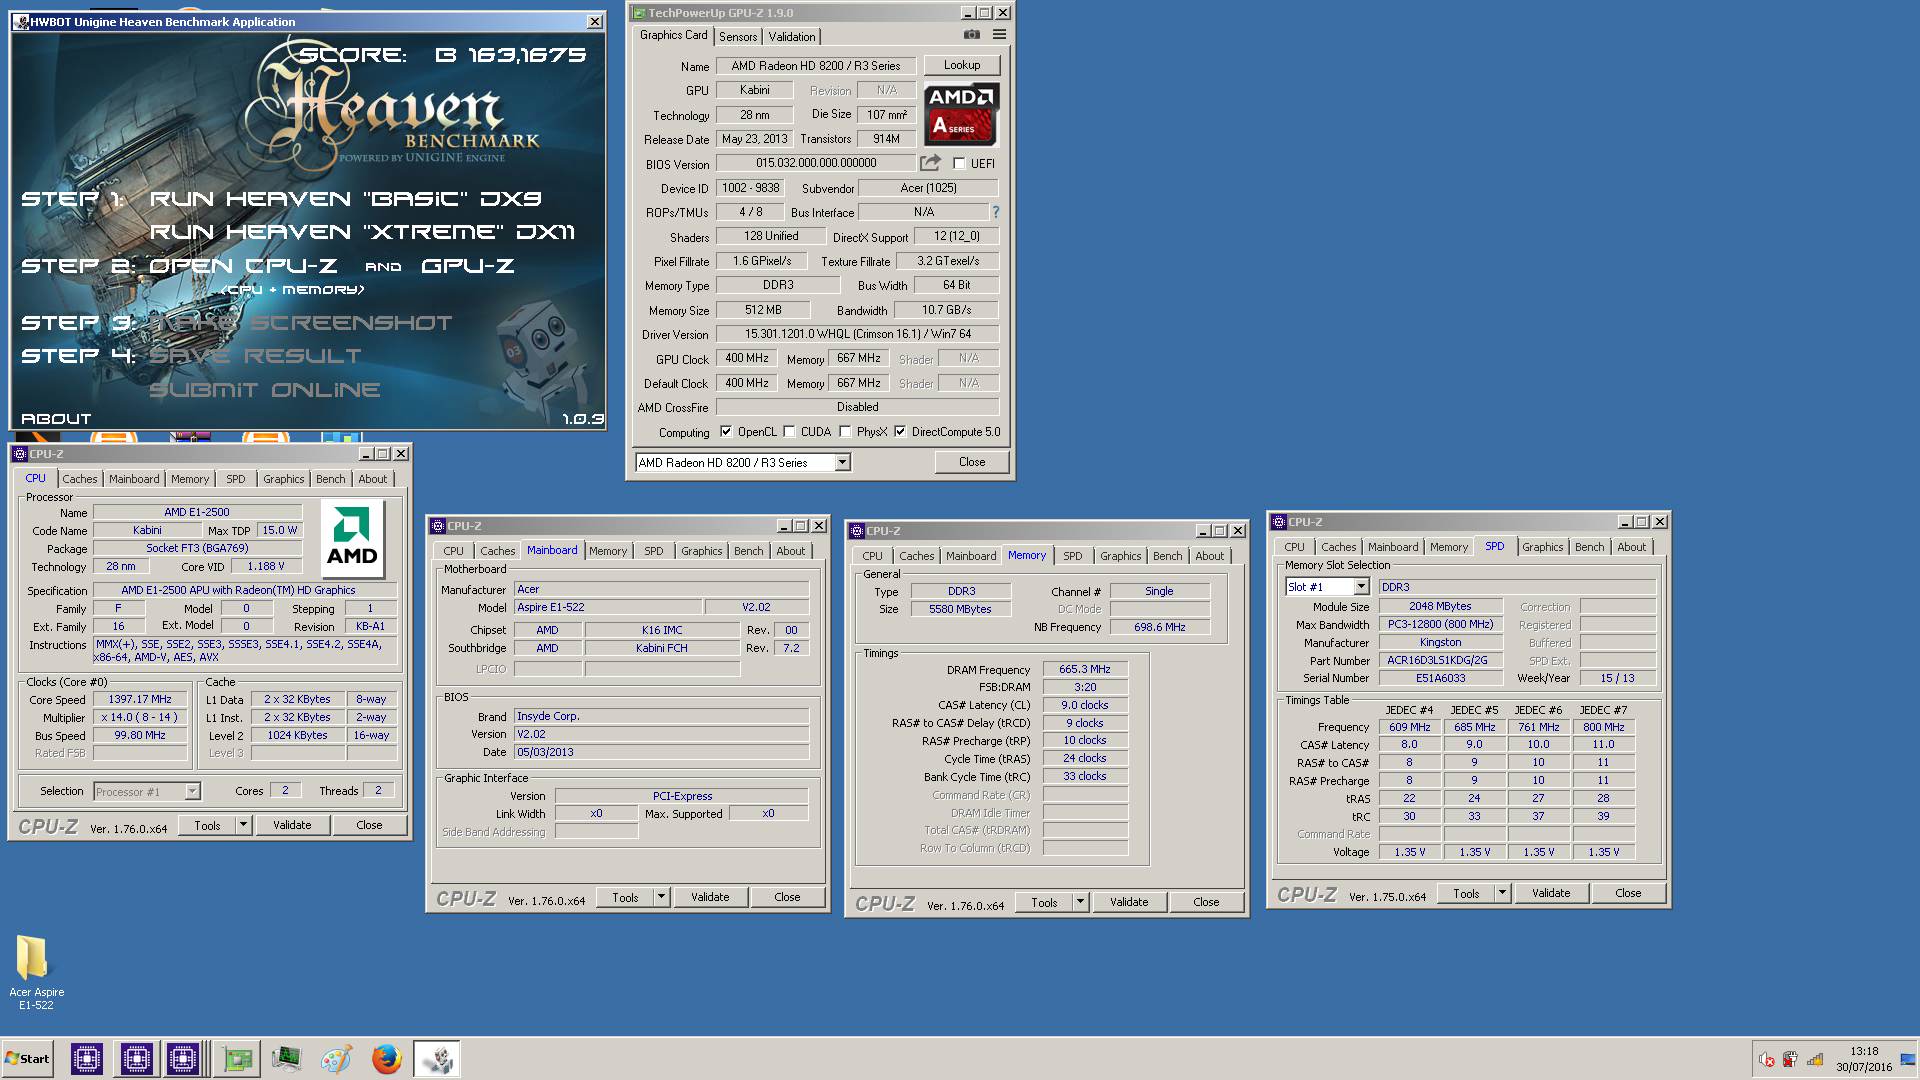Open the GPU-Z hamburger menu icon
This screenshot has width=1920, height=1080.
[999, 35]
